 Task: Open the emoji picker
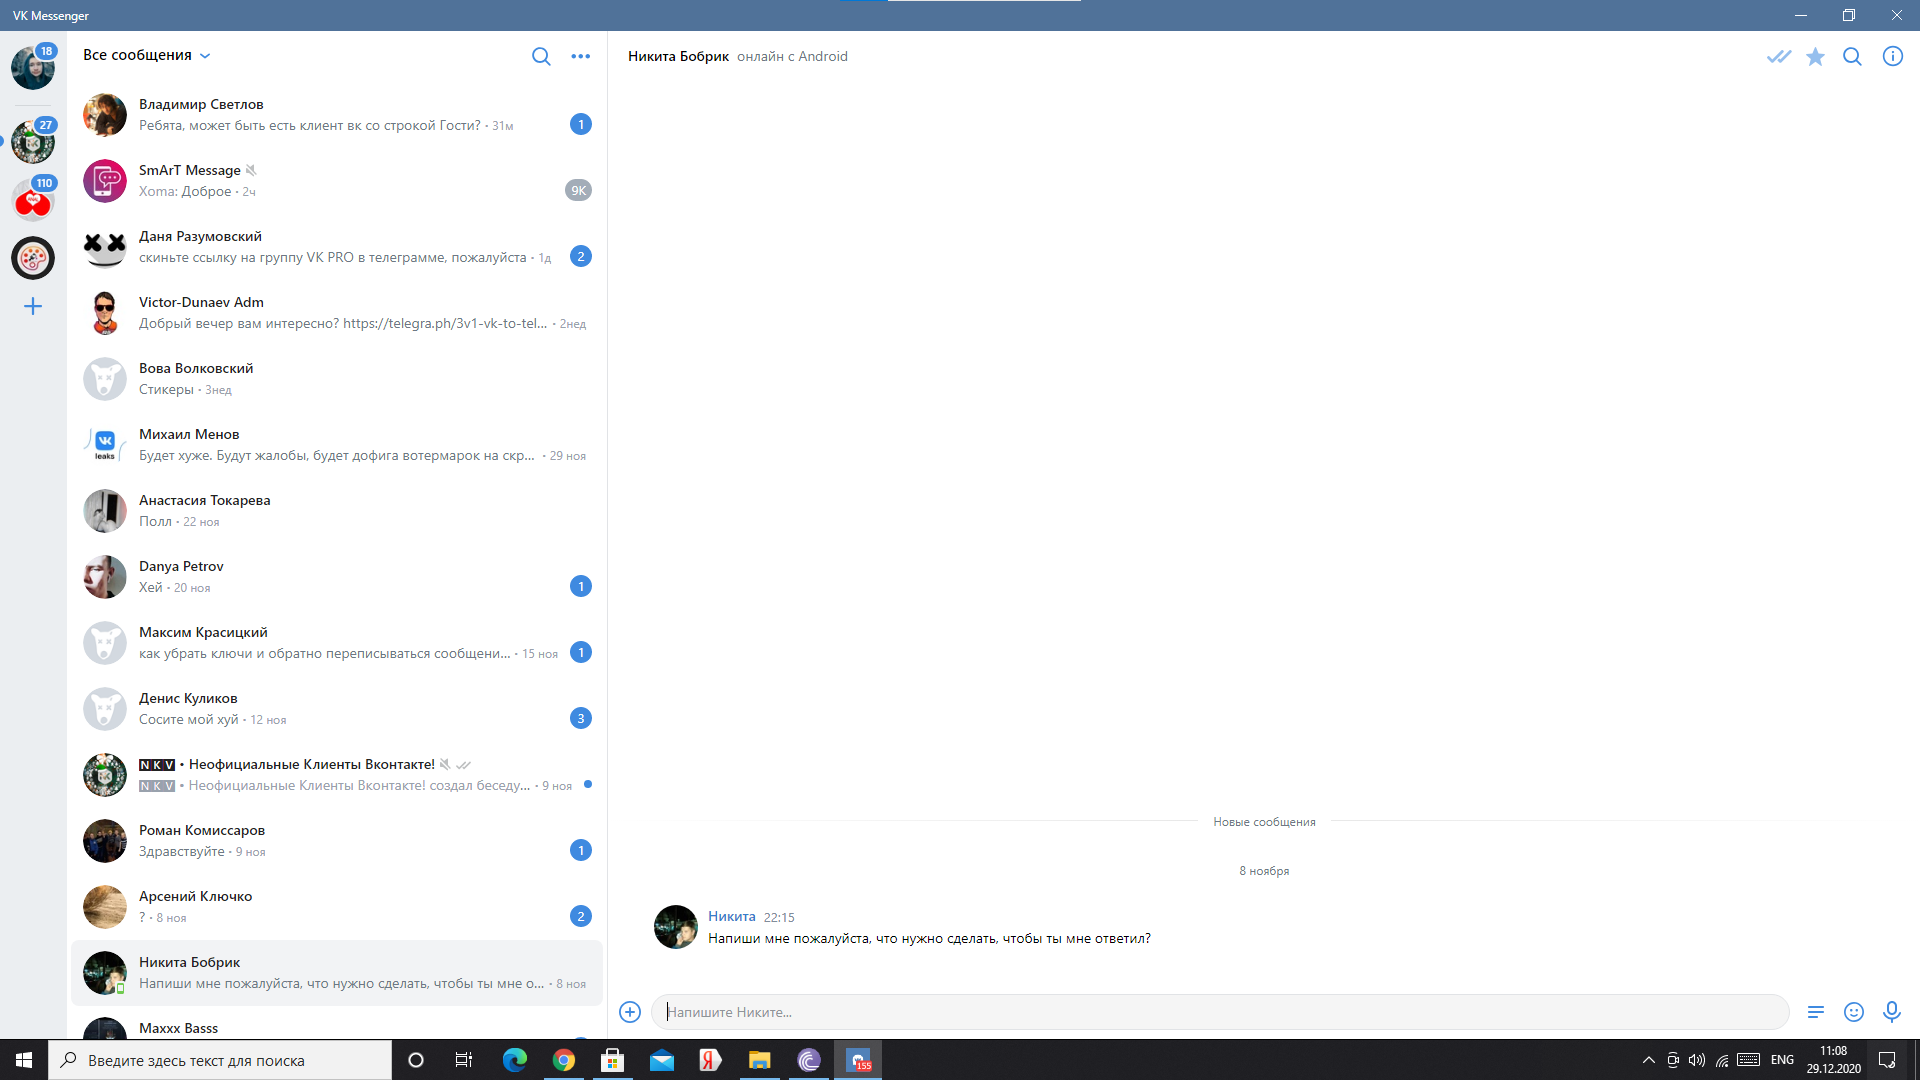tap(1853, 1012)
